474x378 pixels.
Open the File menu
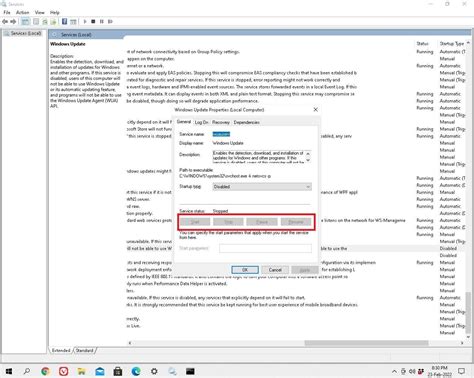(x=7, y=12)
